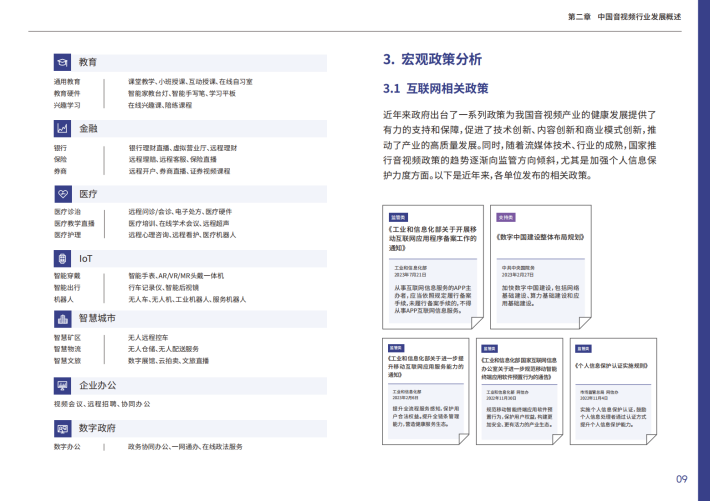Image resolution: width=710 pixels, height=501 pixels.
Task: Select the 智能穿戴 row under IoT
Action: [x=67, y=275]
